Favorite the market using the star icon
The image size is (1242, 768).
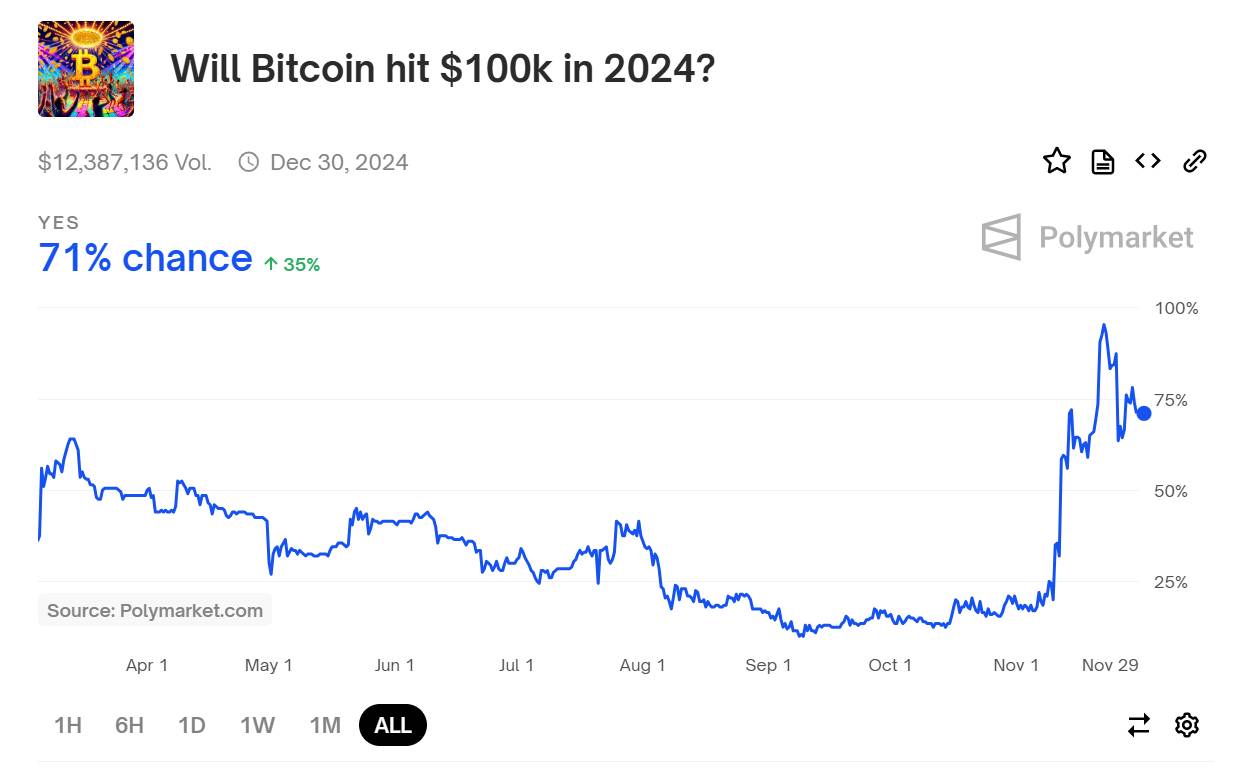[x=1057, y=161]
